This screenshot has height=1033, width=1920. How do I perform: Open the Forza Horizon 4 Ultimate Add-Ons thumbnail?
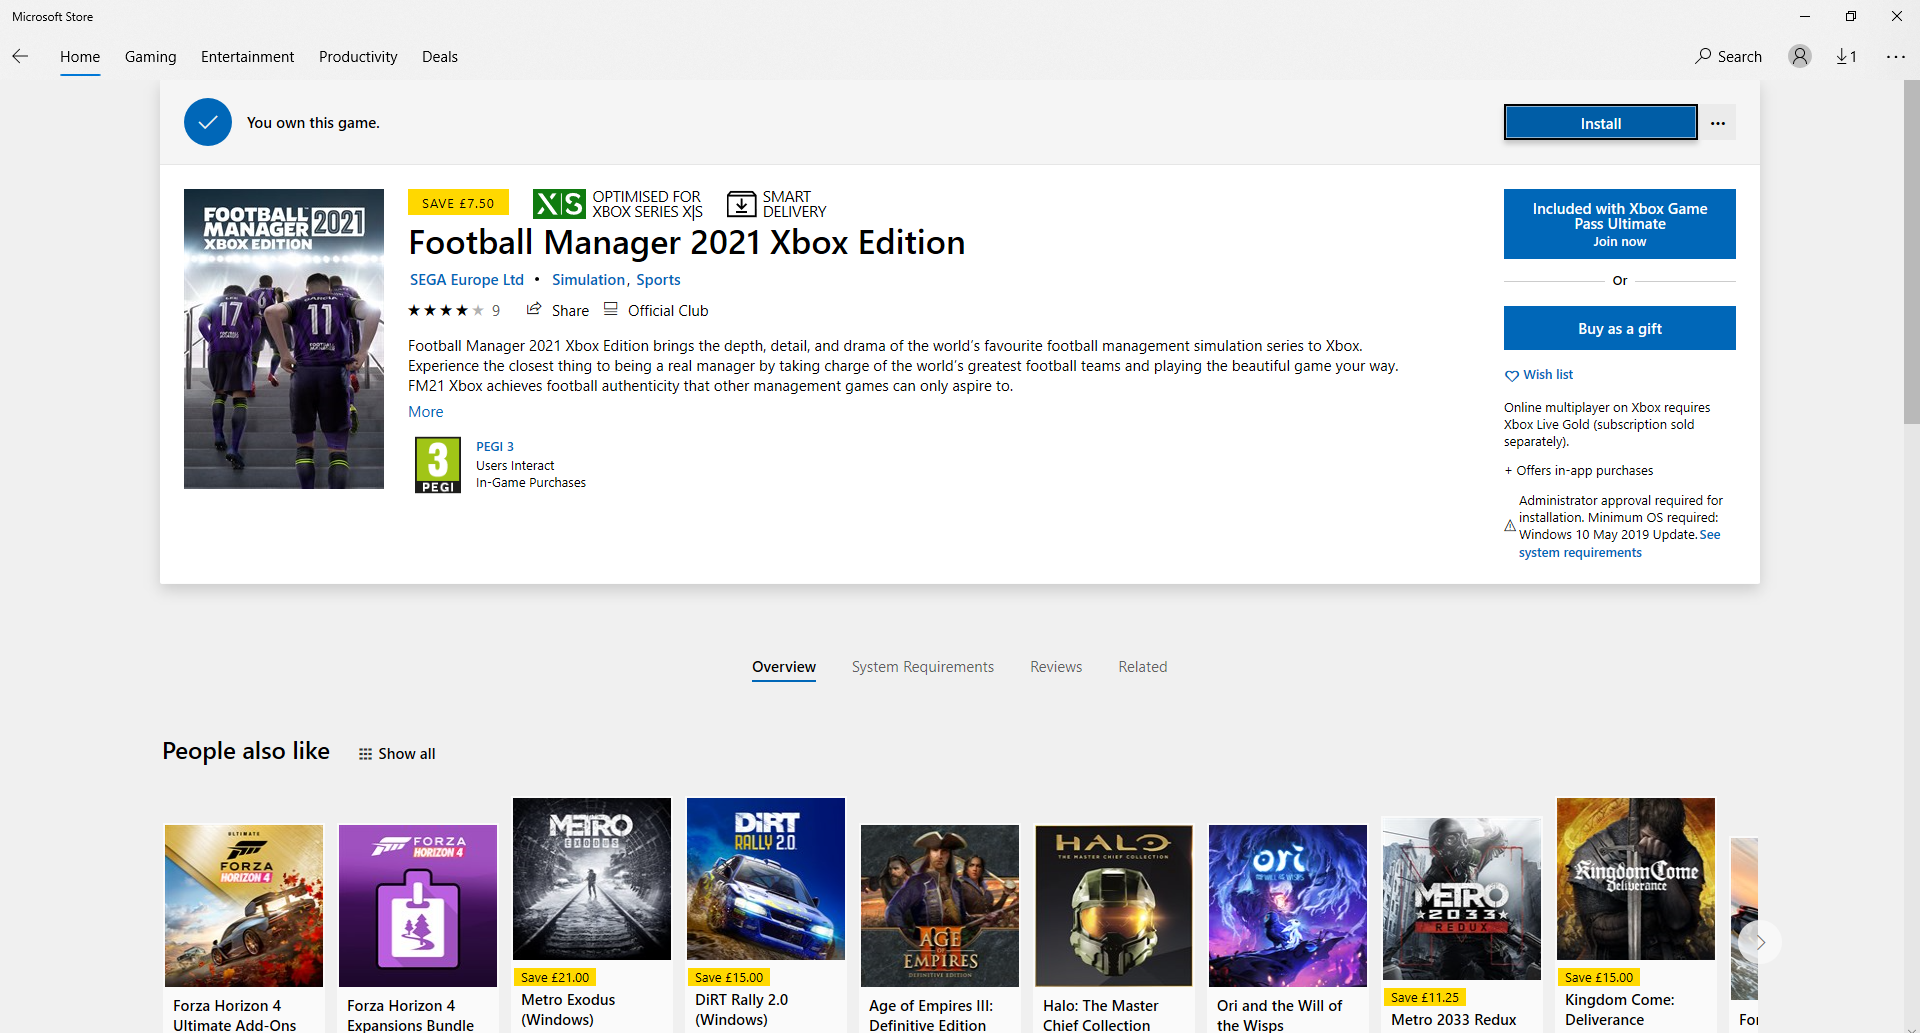[x=244, y=906]
